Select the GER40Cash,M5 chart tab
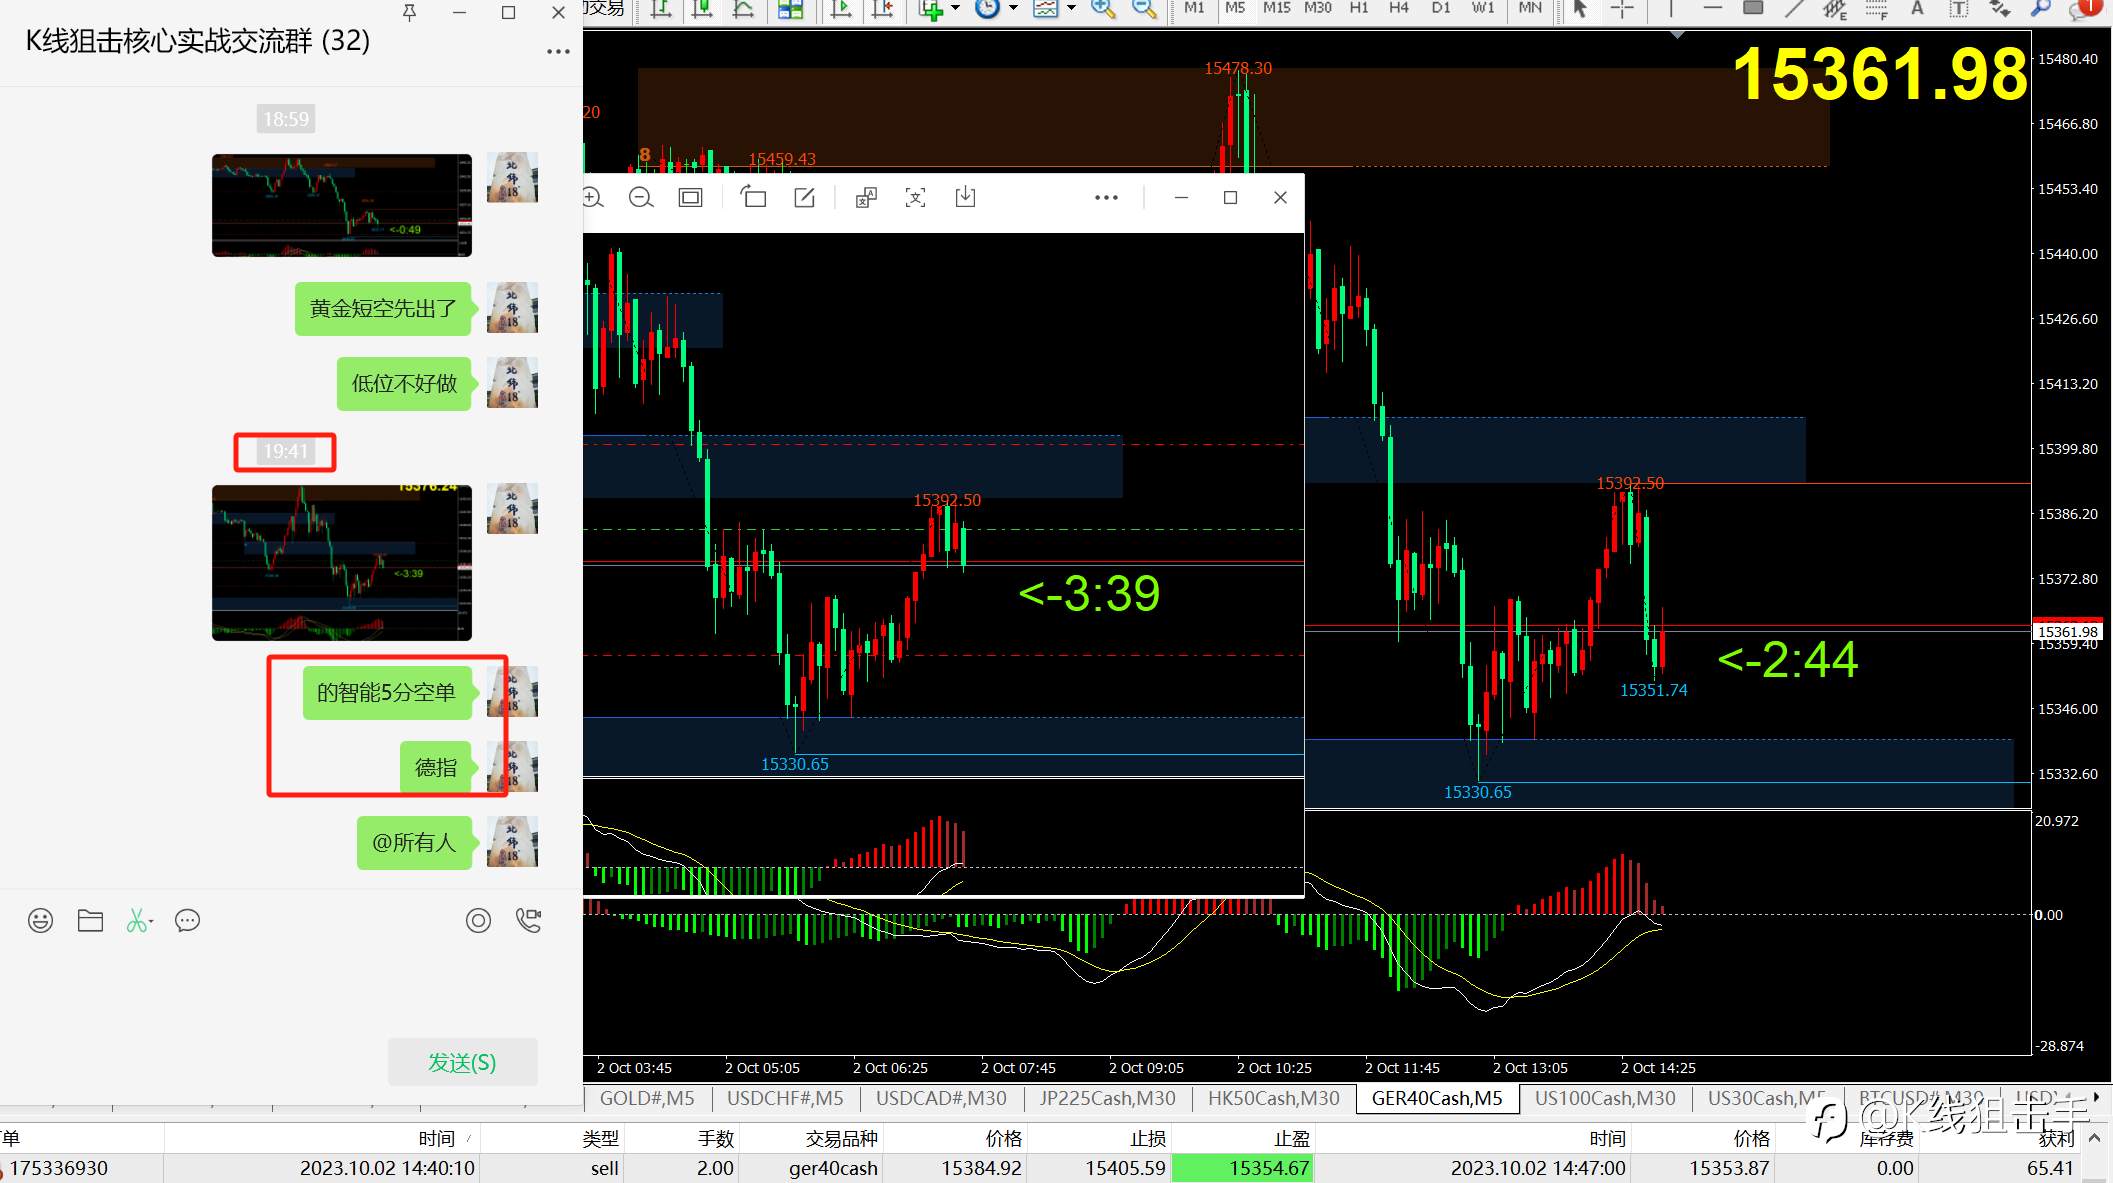Image resolution: width=2113 pixels, height=1183 pixels. 1437,1098
